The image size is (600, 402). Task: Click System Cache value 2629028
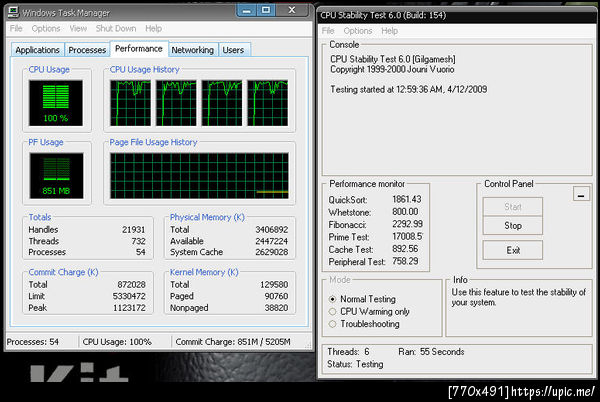tap(272, 252)
